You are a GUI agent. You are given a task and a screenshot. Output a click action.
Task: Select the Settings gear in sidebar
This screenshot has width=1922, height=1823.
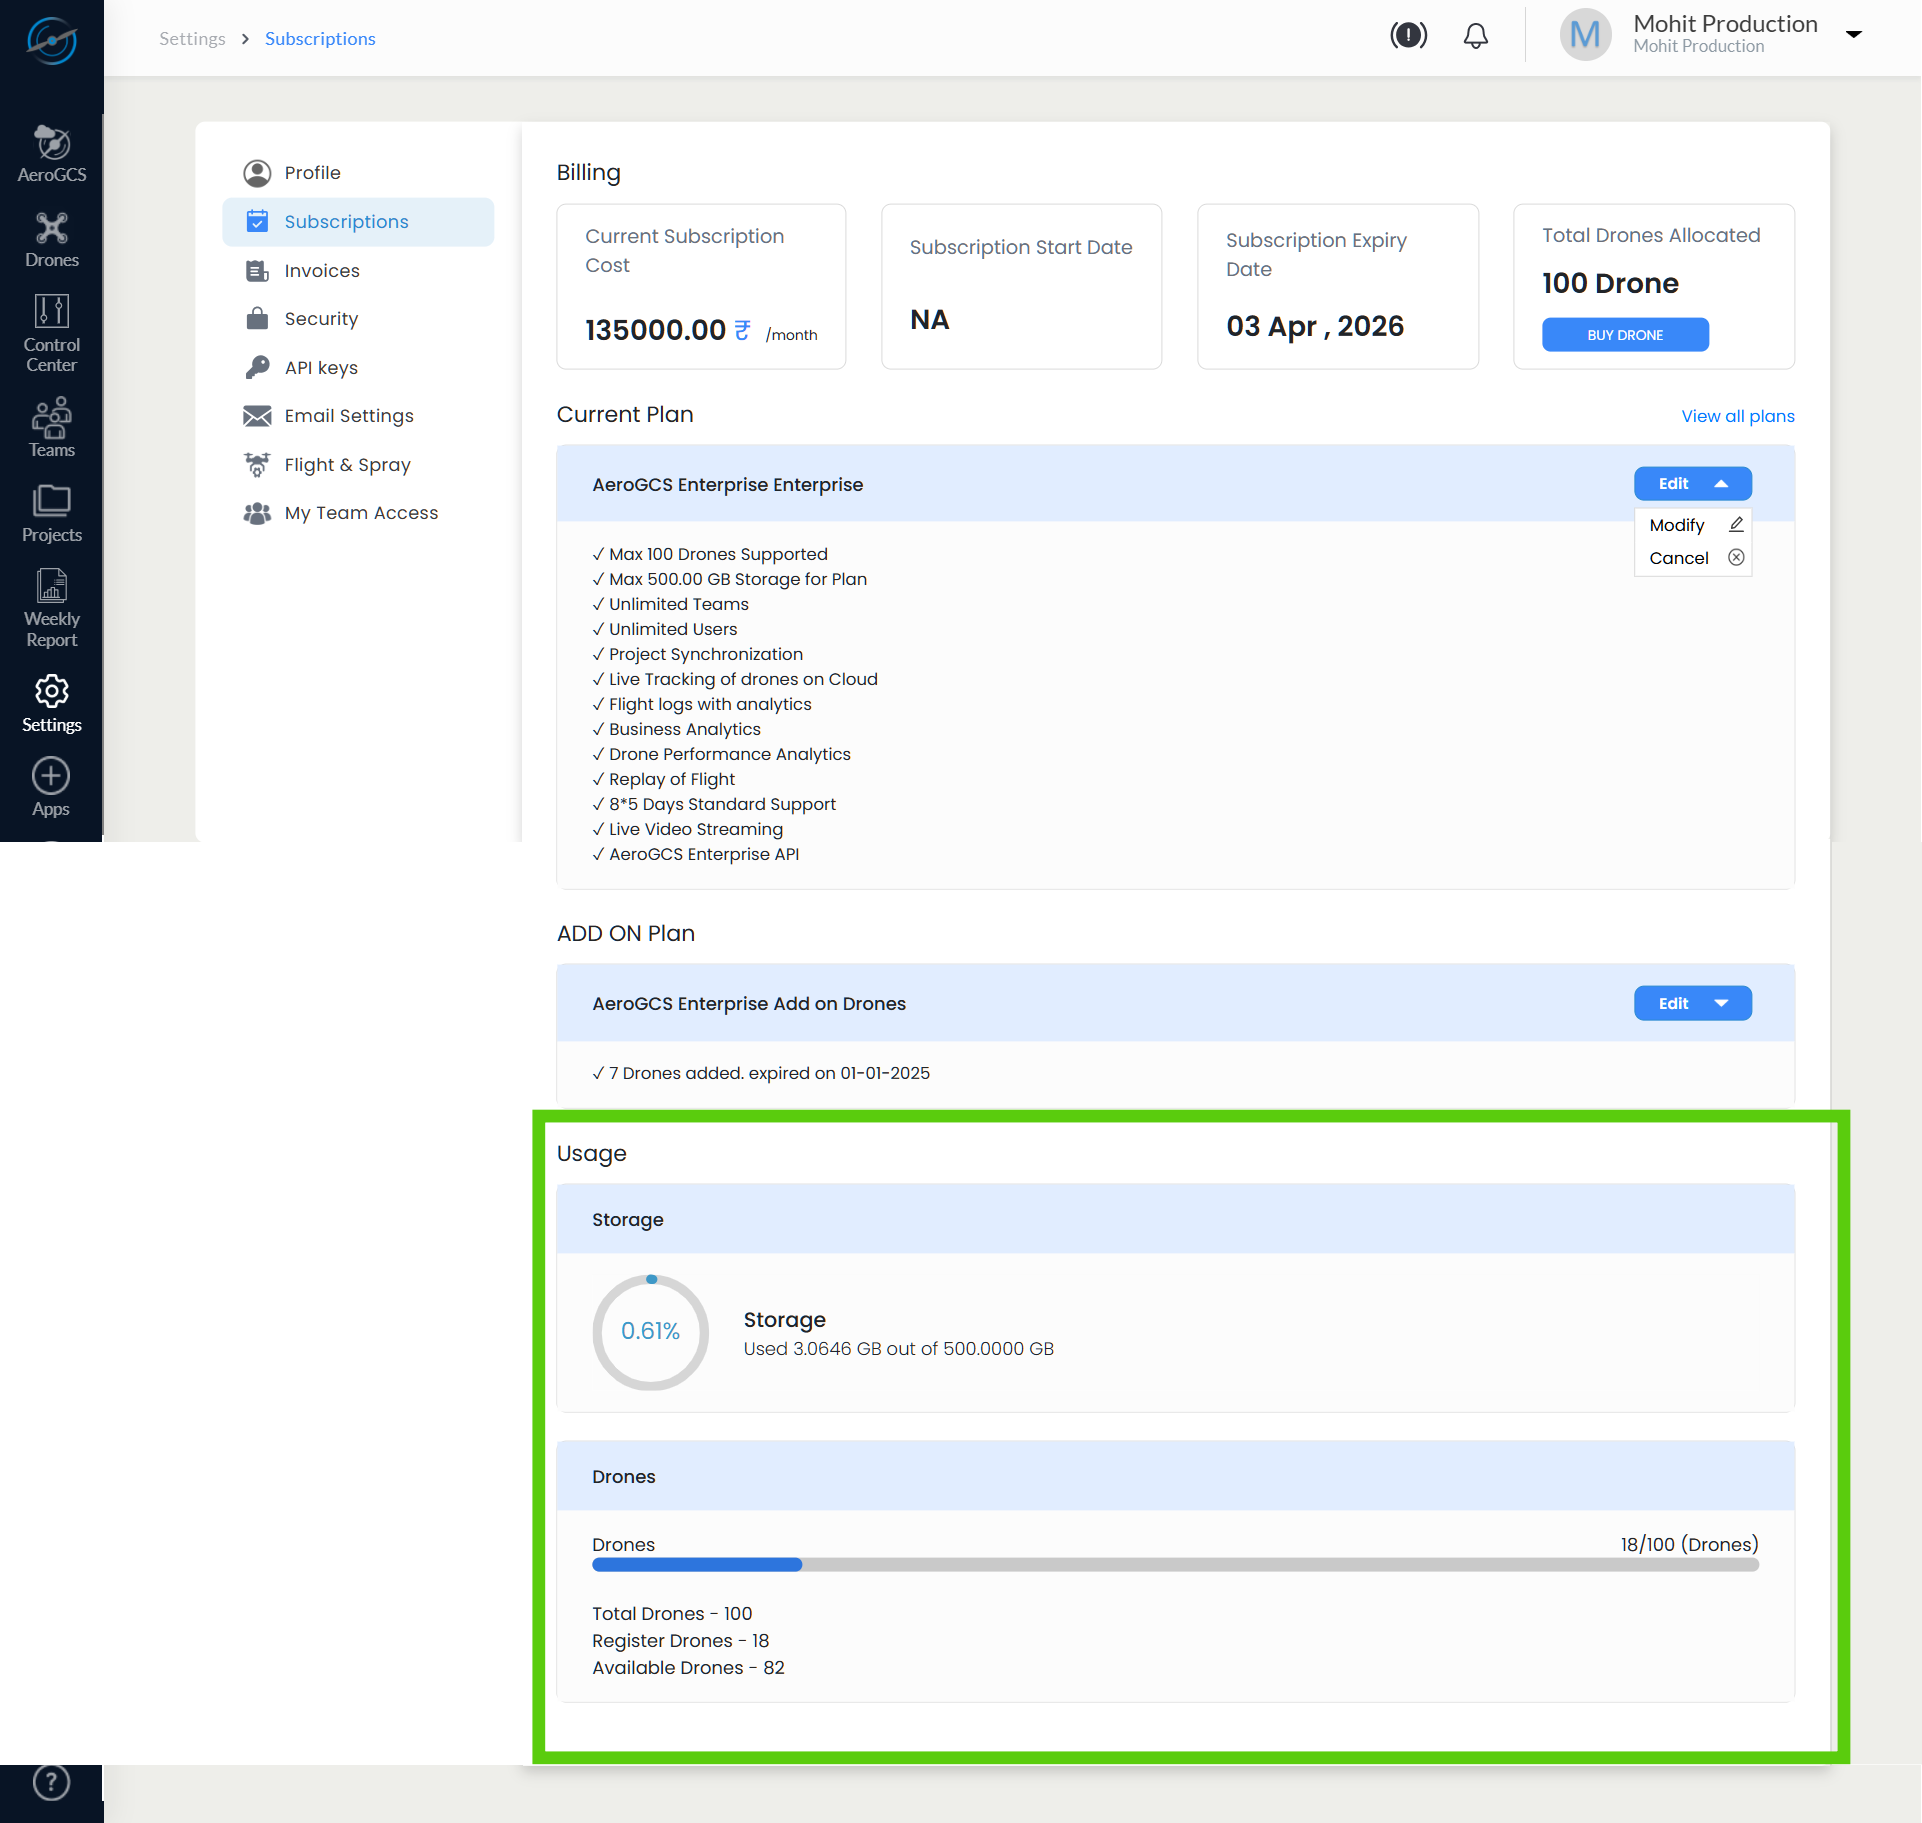52,704
